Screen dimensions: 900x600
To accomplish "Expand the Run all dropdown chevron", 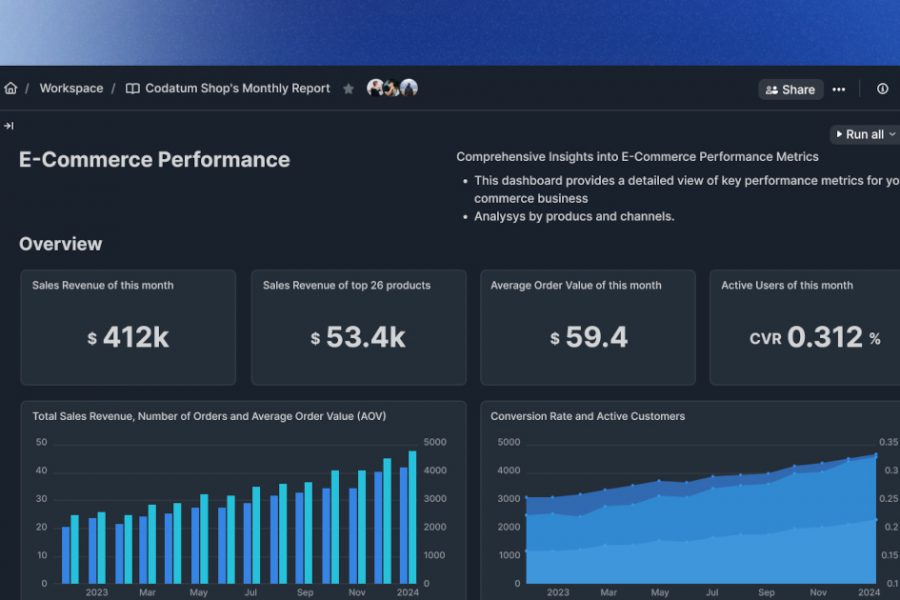I will coord(892,134).
